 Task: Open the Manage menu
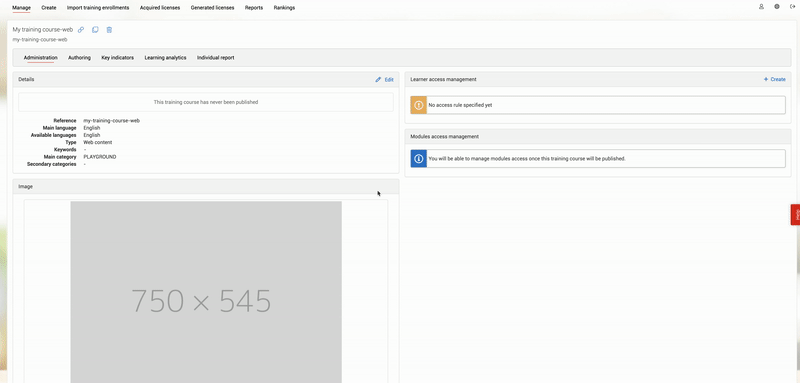click(x=21, y=8)
